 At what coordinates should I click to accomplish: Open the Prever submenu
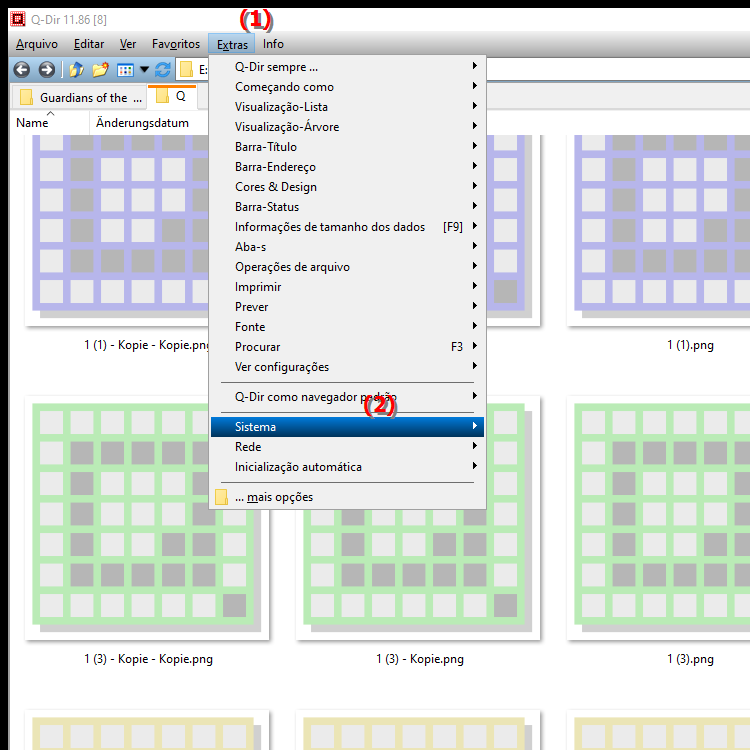coord(347,307)
